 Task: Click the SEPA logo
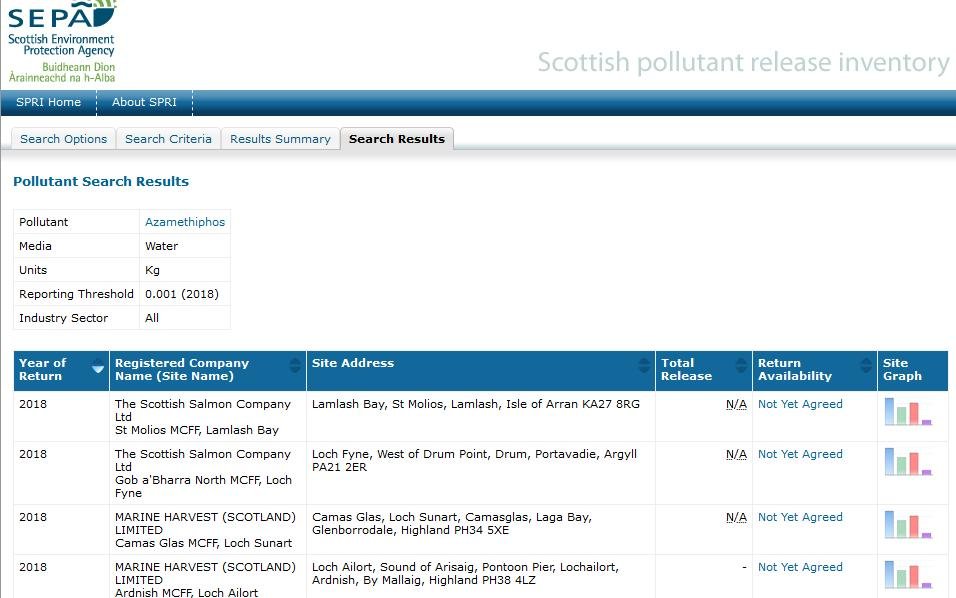(x=60, y=40)
